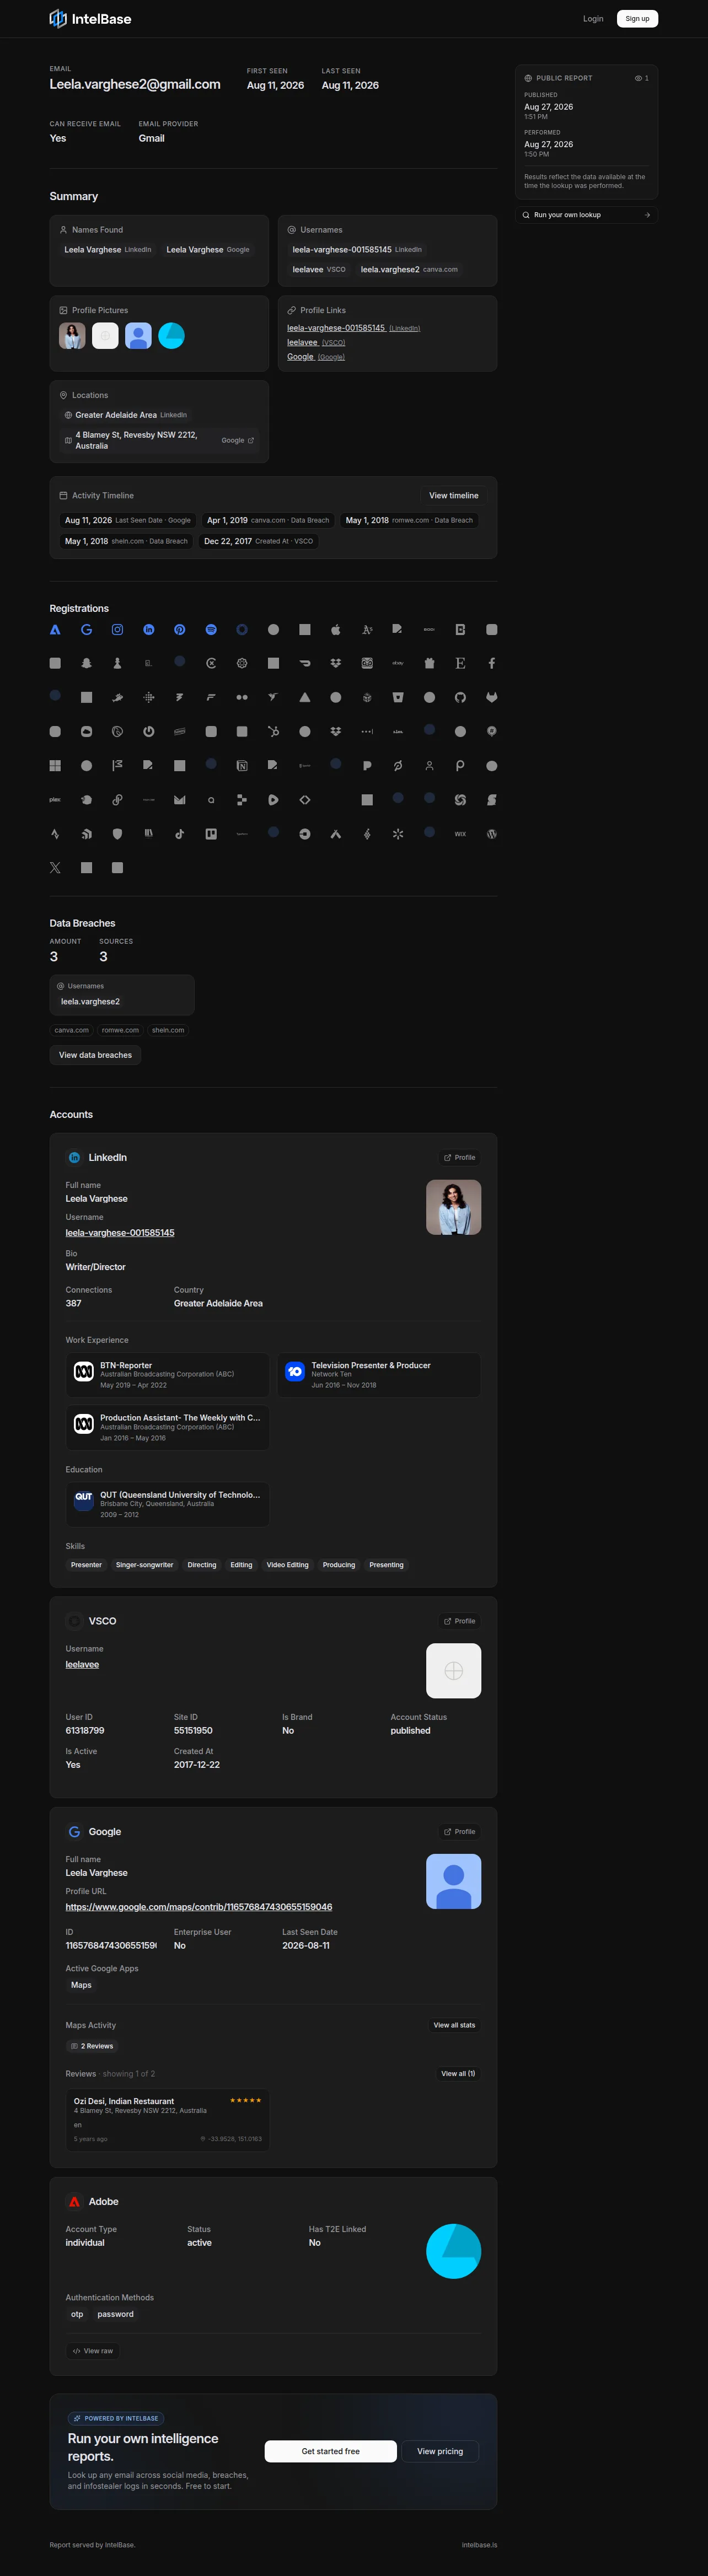Click the GitLab icon under Registrations
The width and height of the screenshot is (708, 2576).
[x=491, y=698]
